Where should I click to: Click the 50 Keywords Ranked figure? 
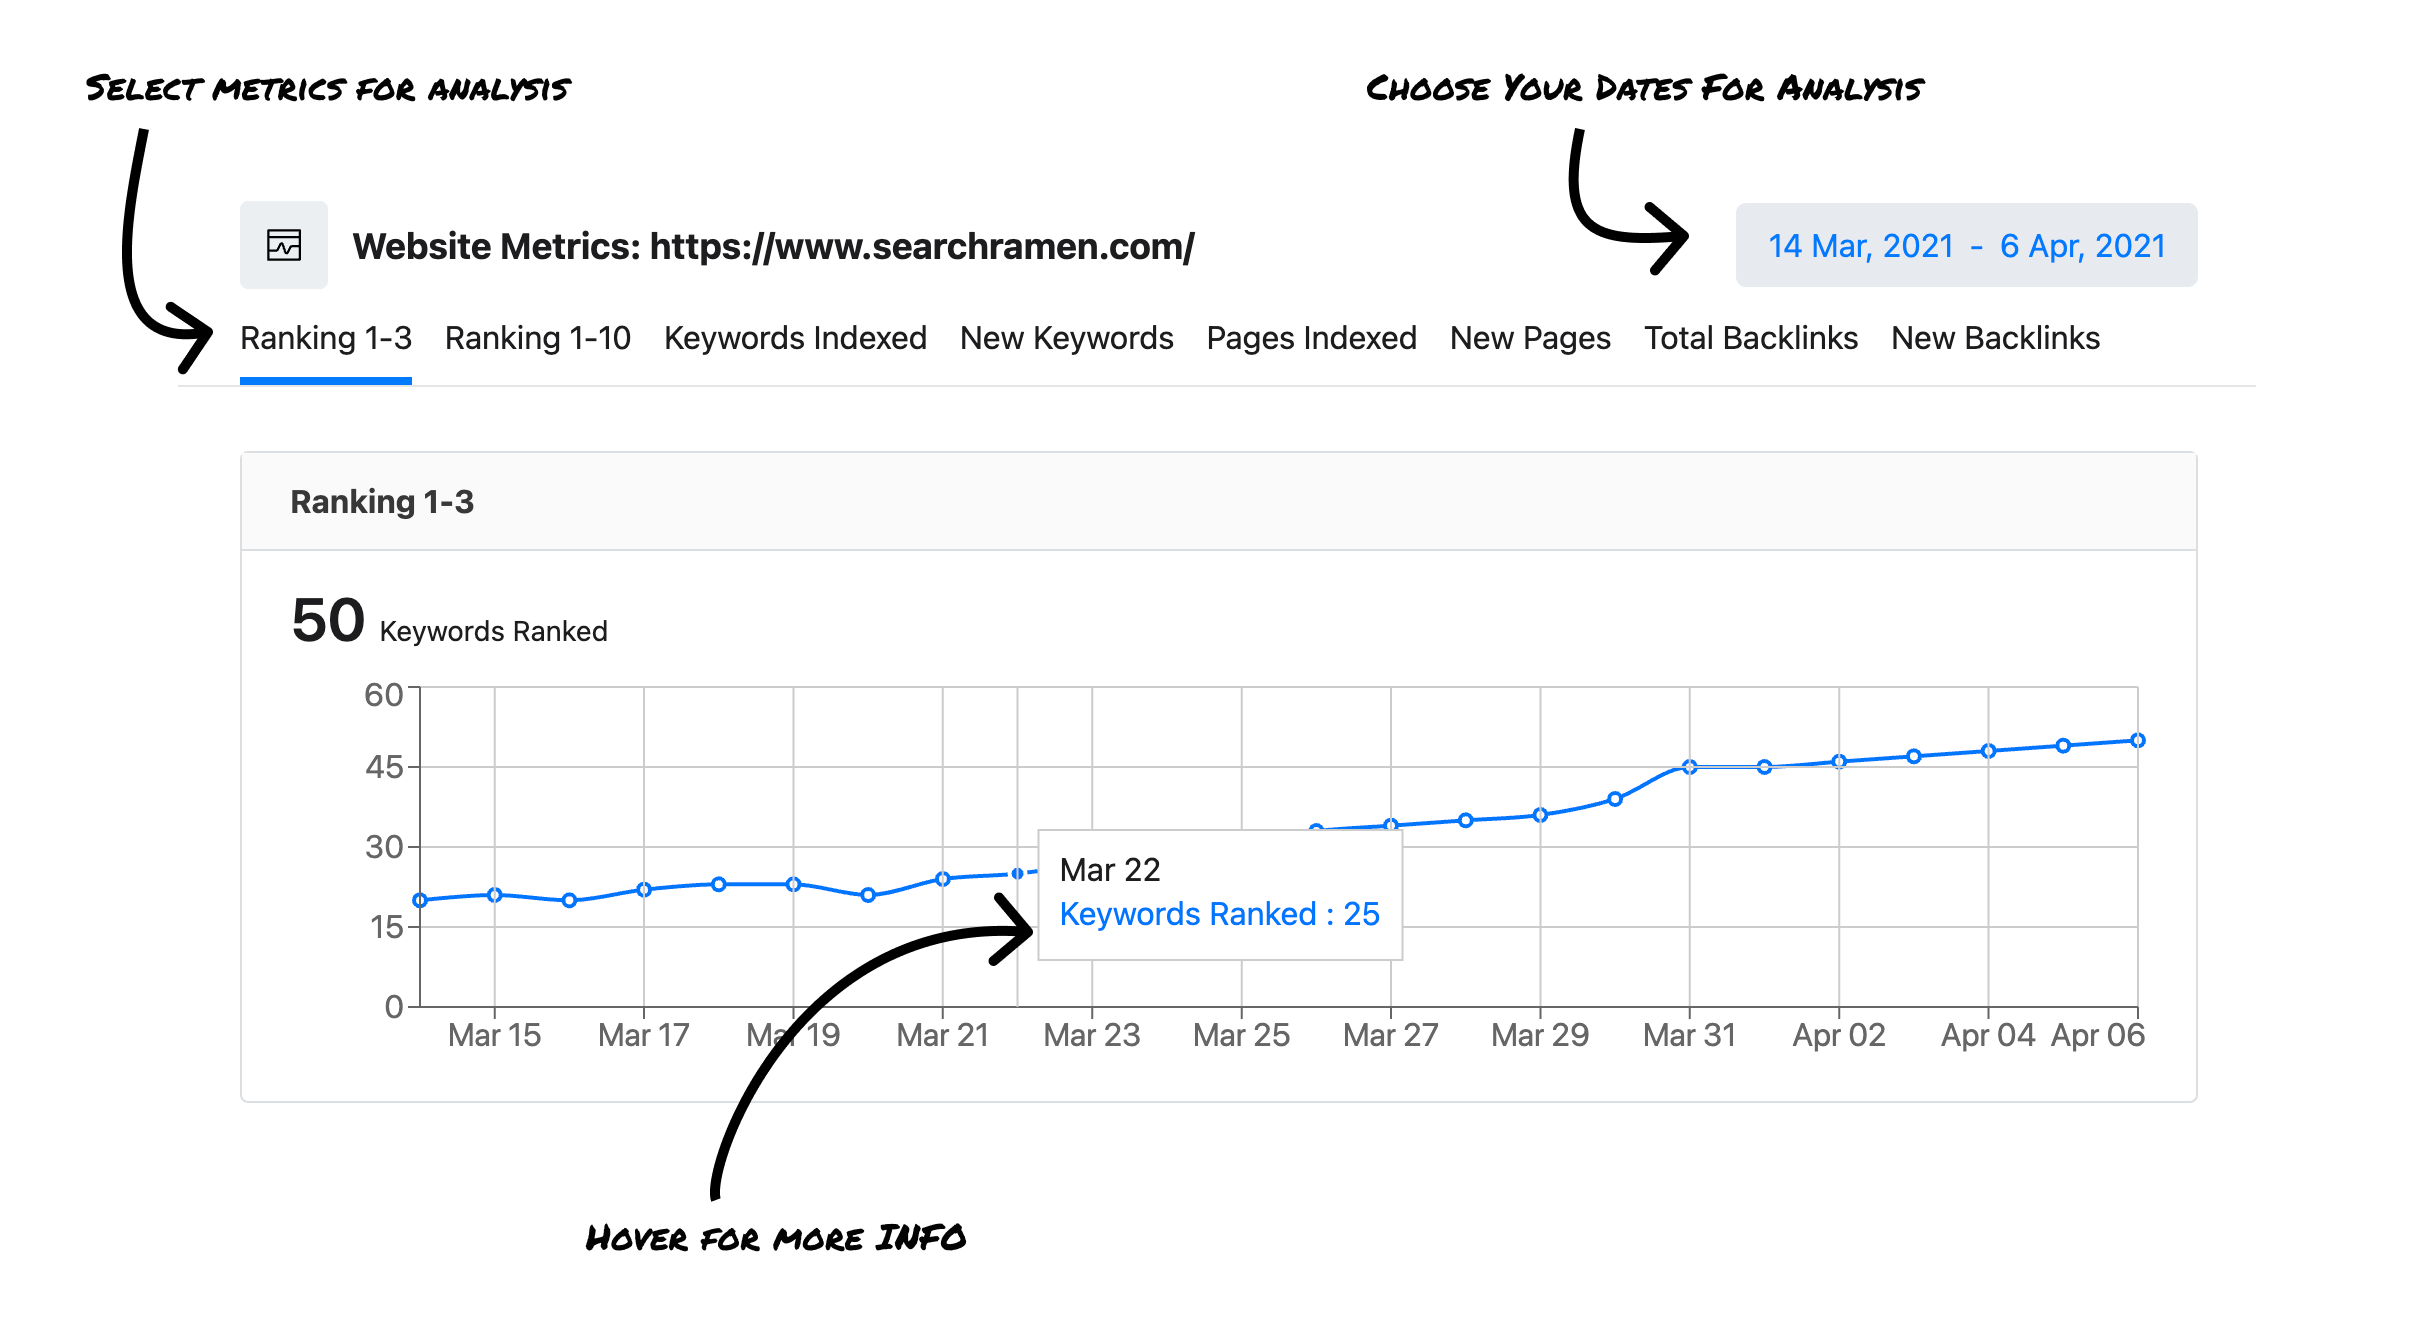(328, 621)
